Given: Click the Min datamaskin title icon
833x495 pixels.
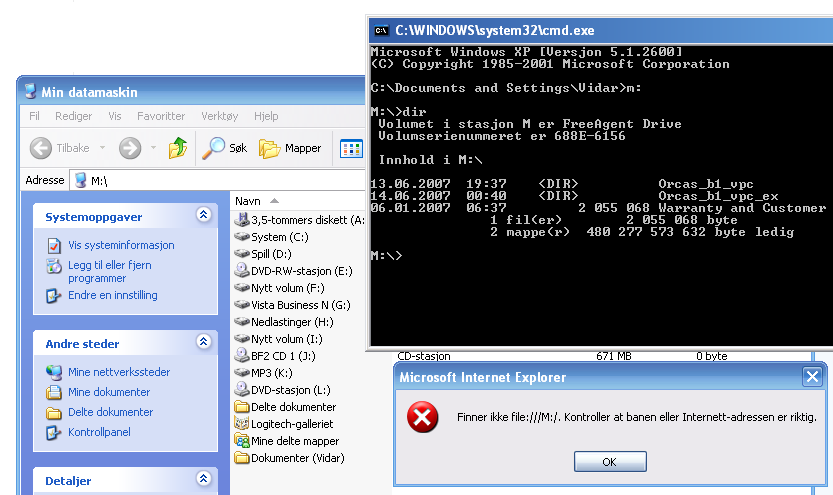Looking at the screenshot, I should (30, 91).
